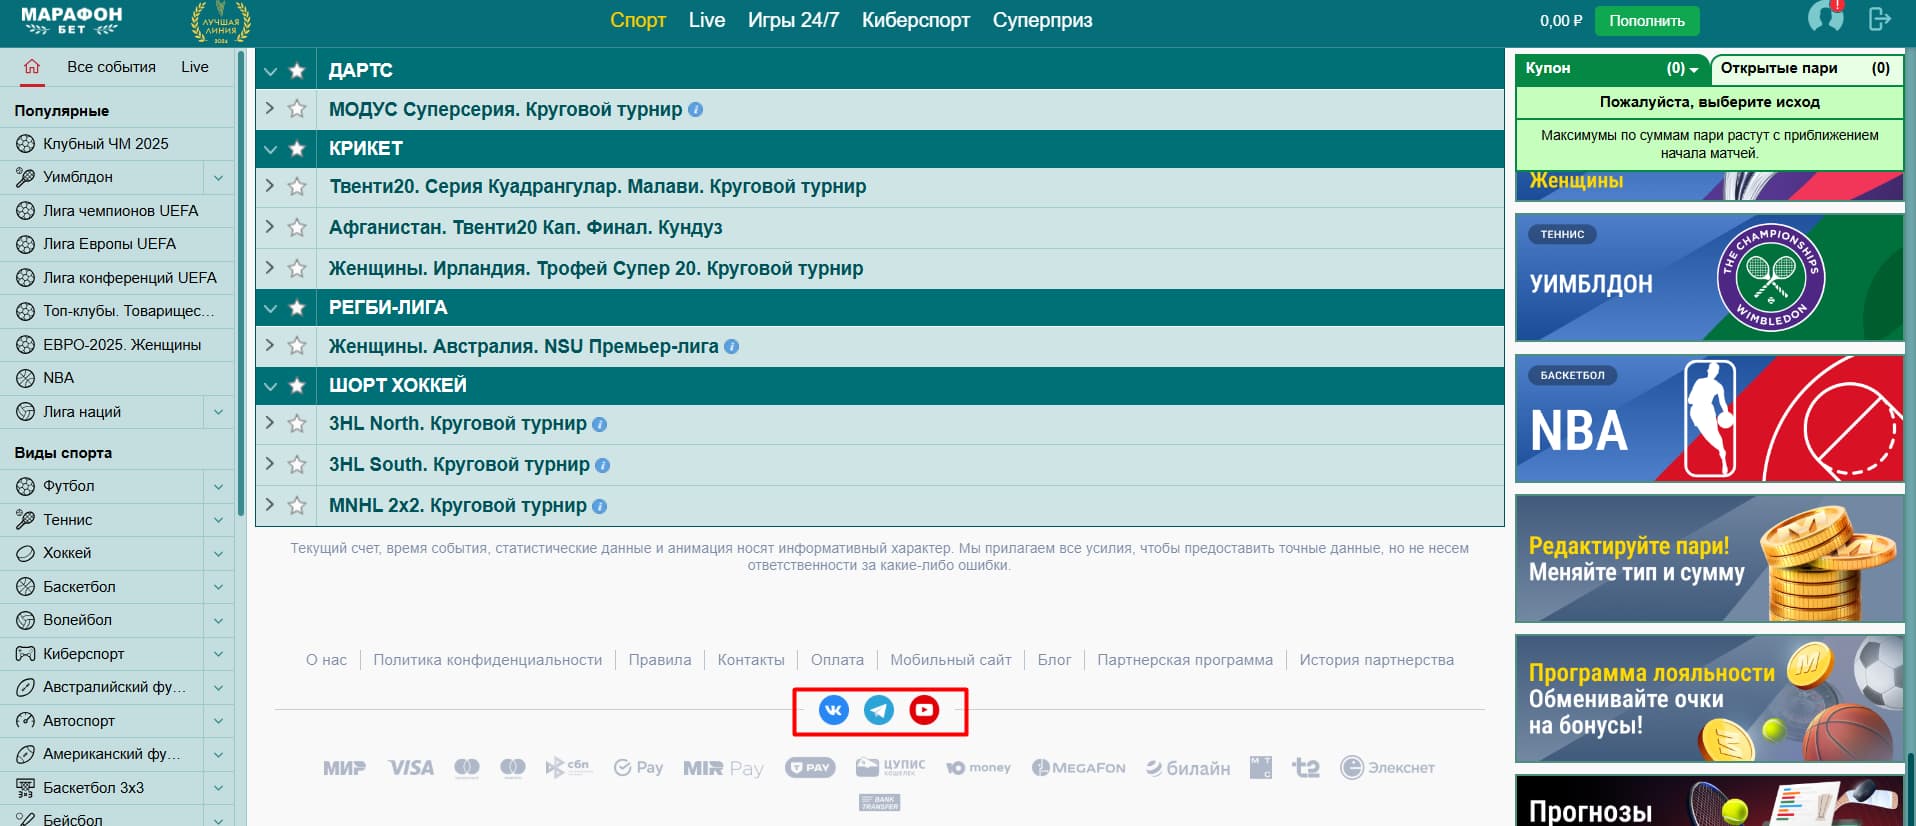Open the Telegram channel icon
The image size is (1916, 826).
[879, 710]
